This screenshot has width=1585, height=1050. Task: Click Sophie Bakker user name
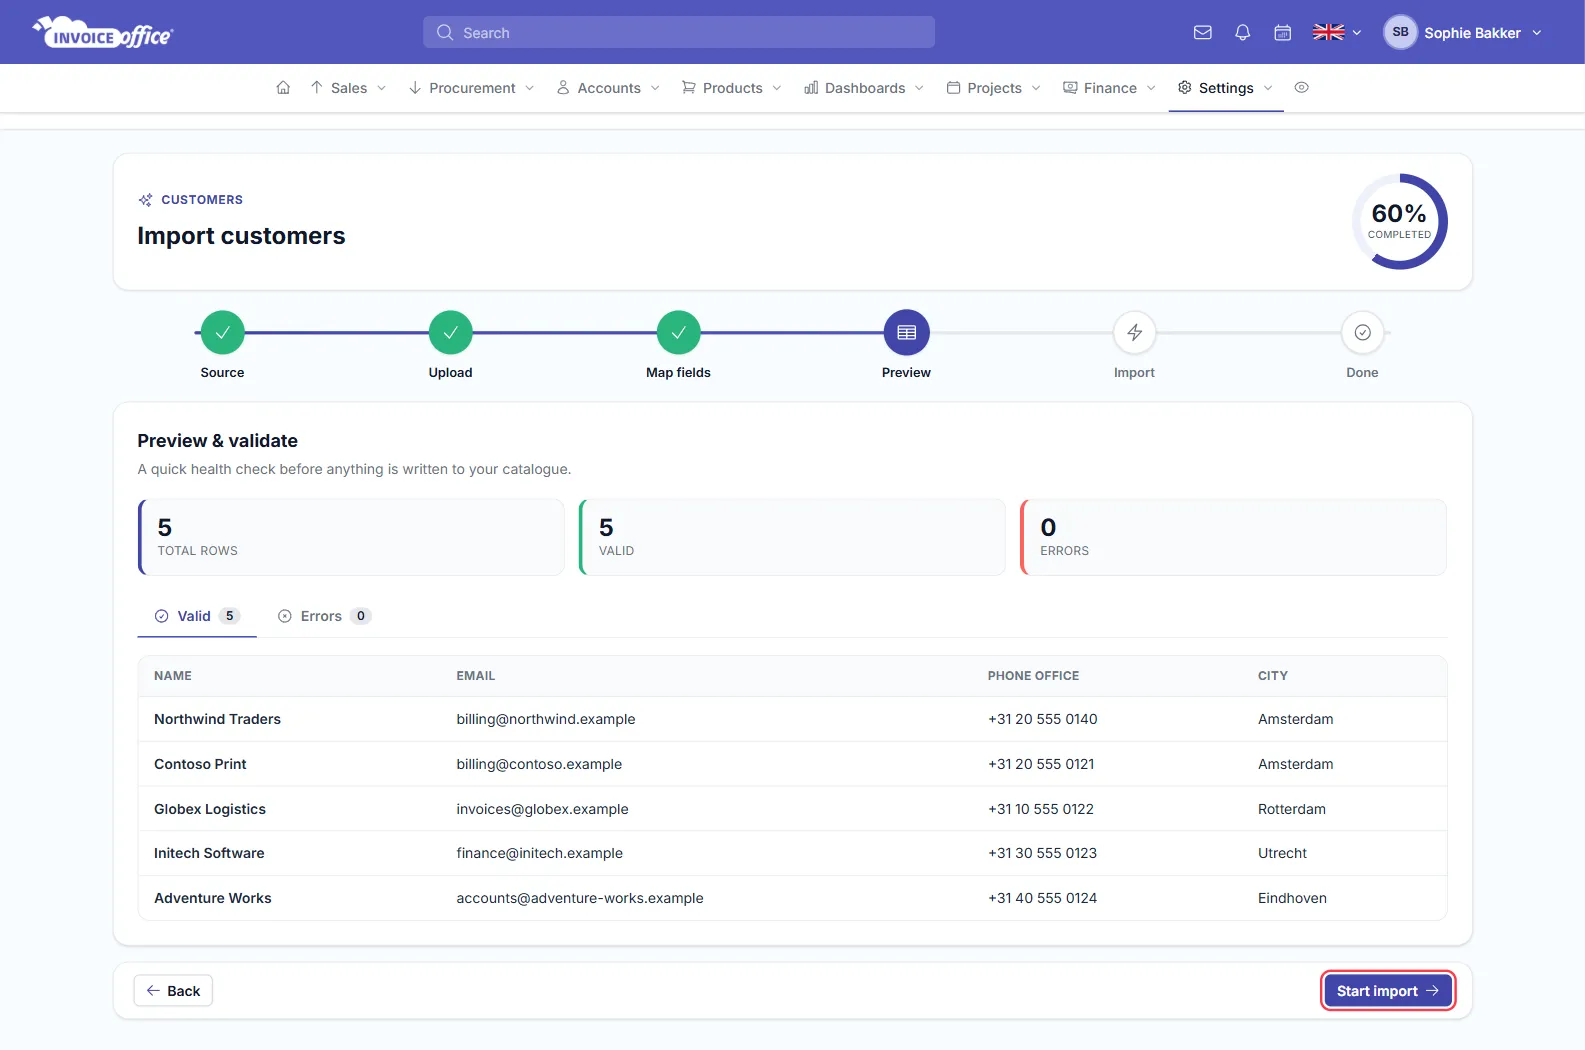coord(1472,33)
